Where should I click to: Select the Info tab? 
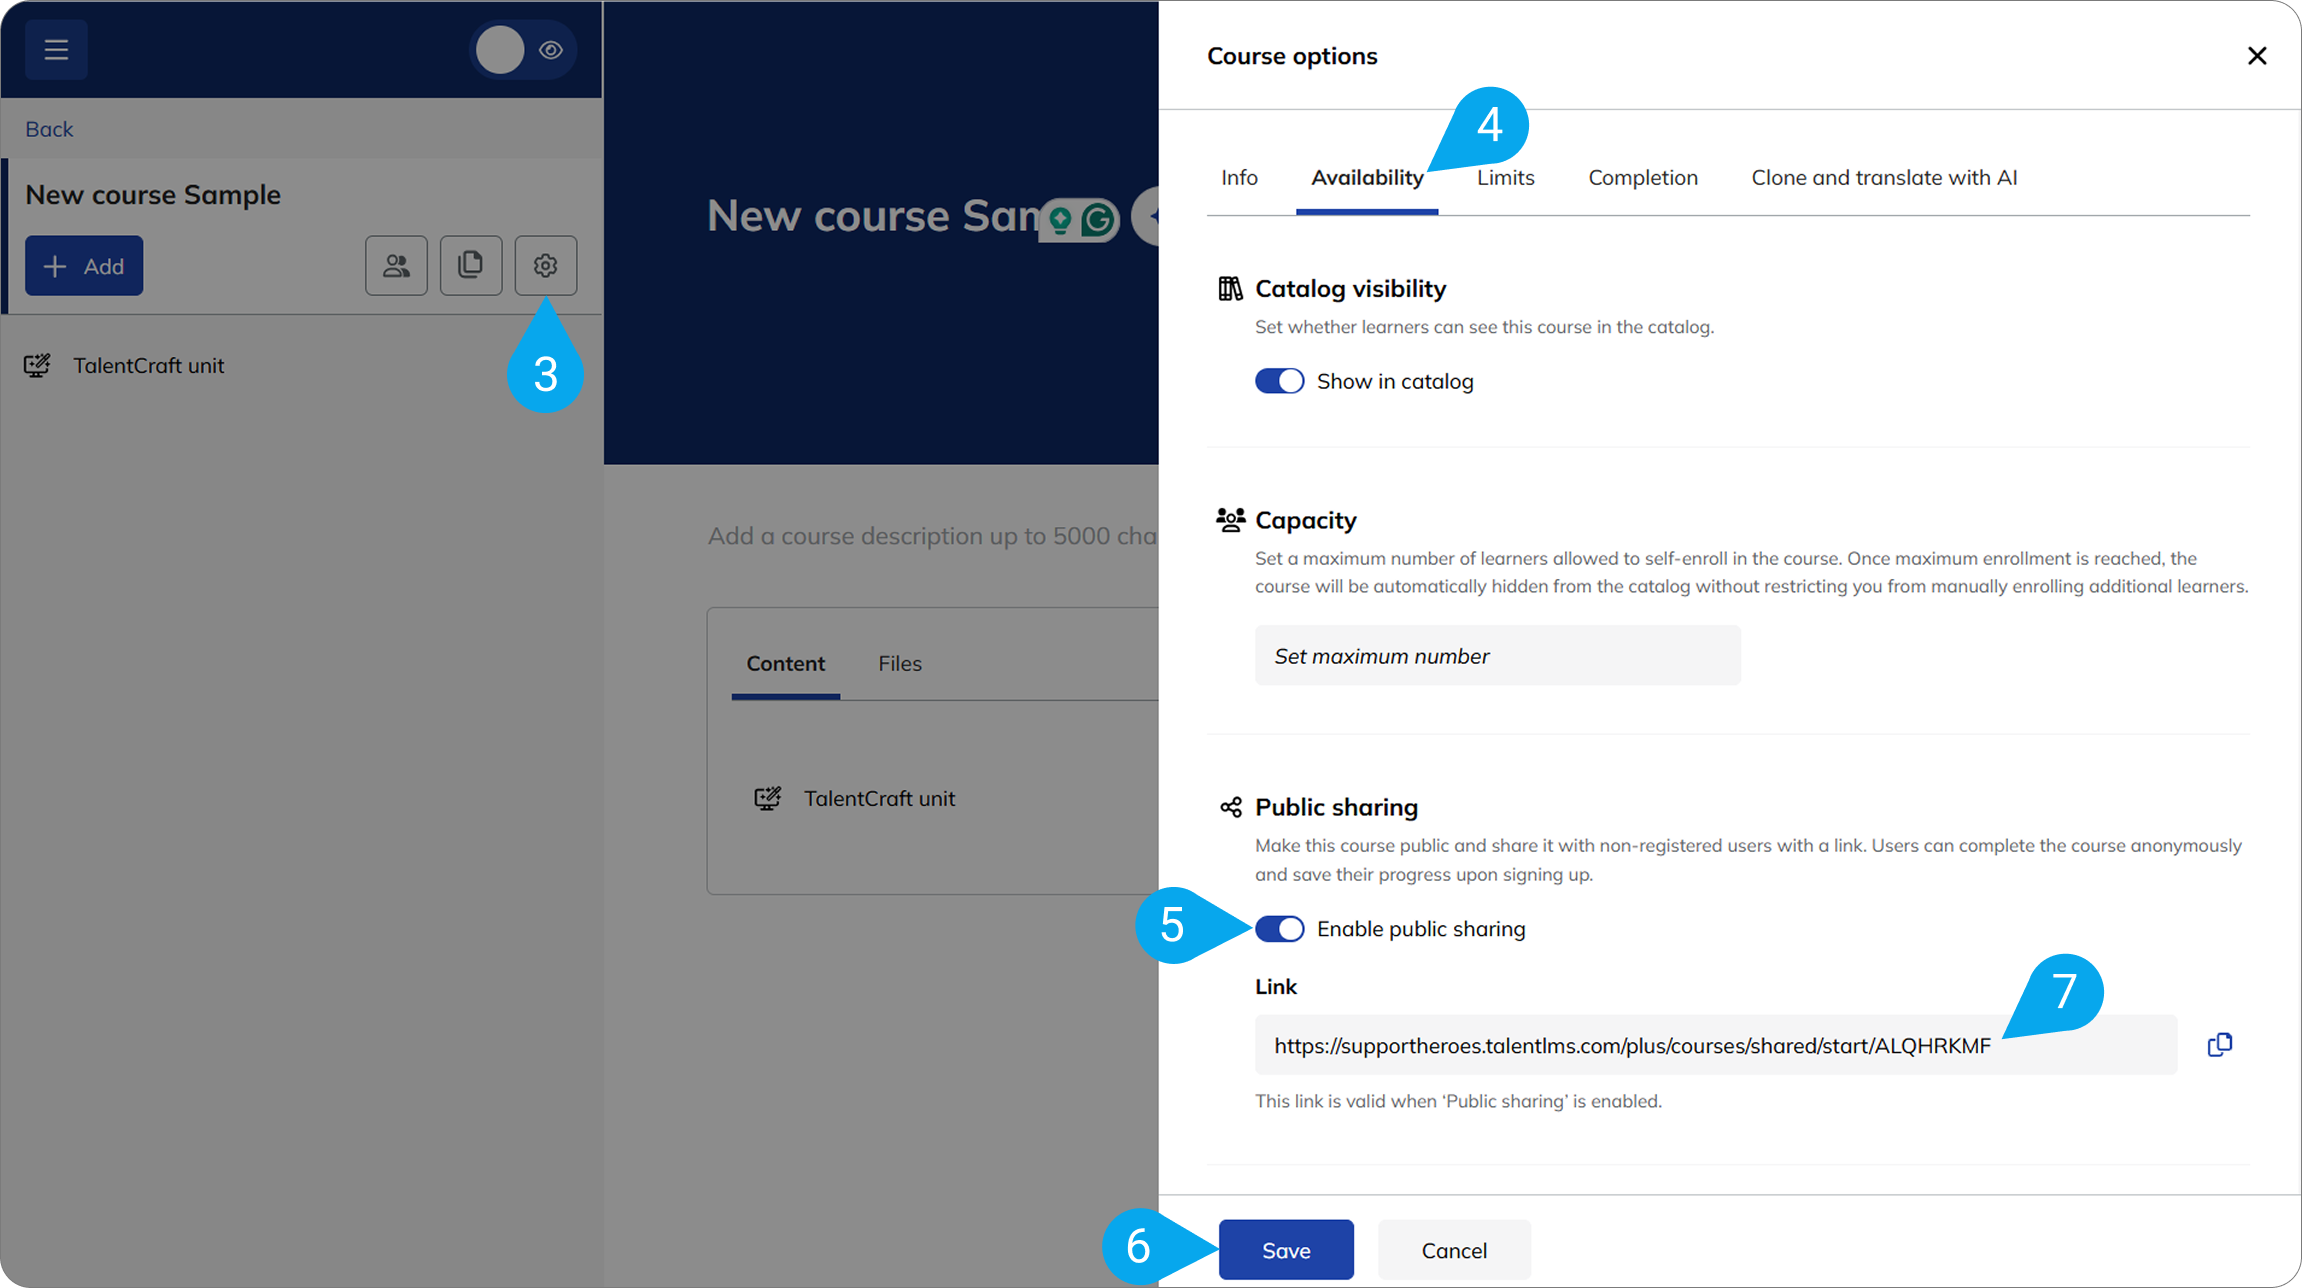1239,177
